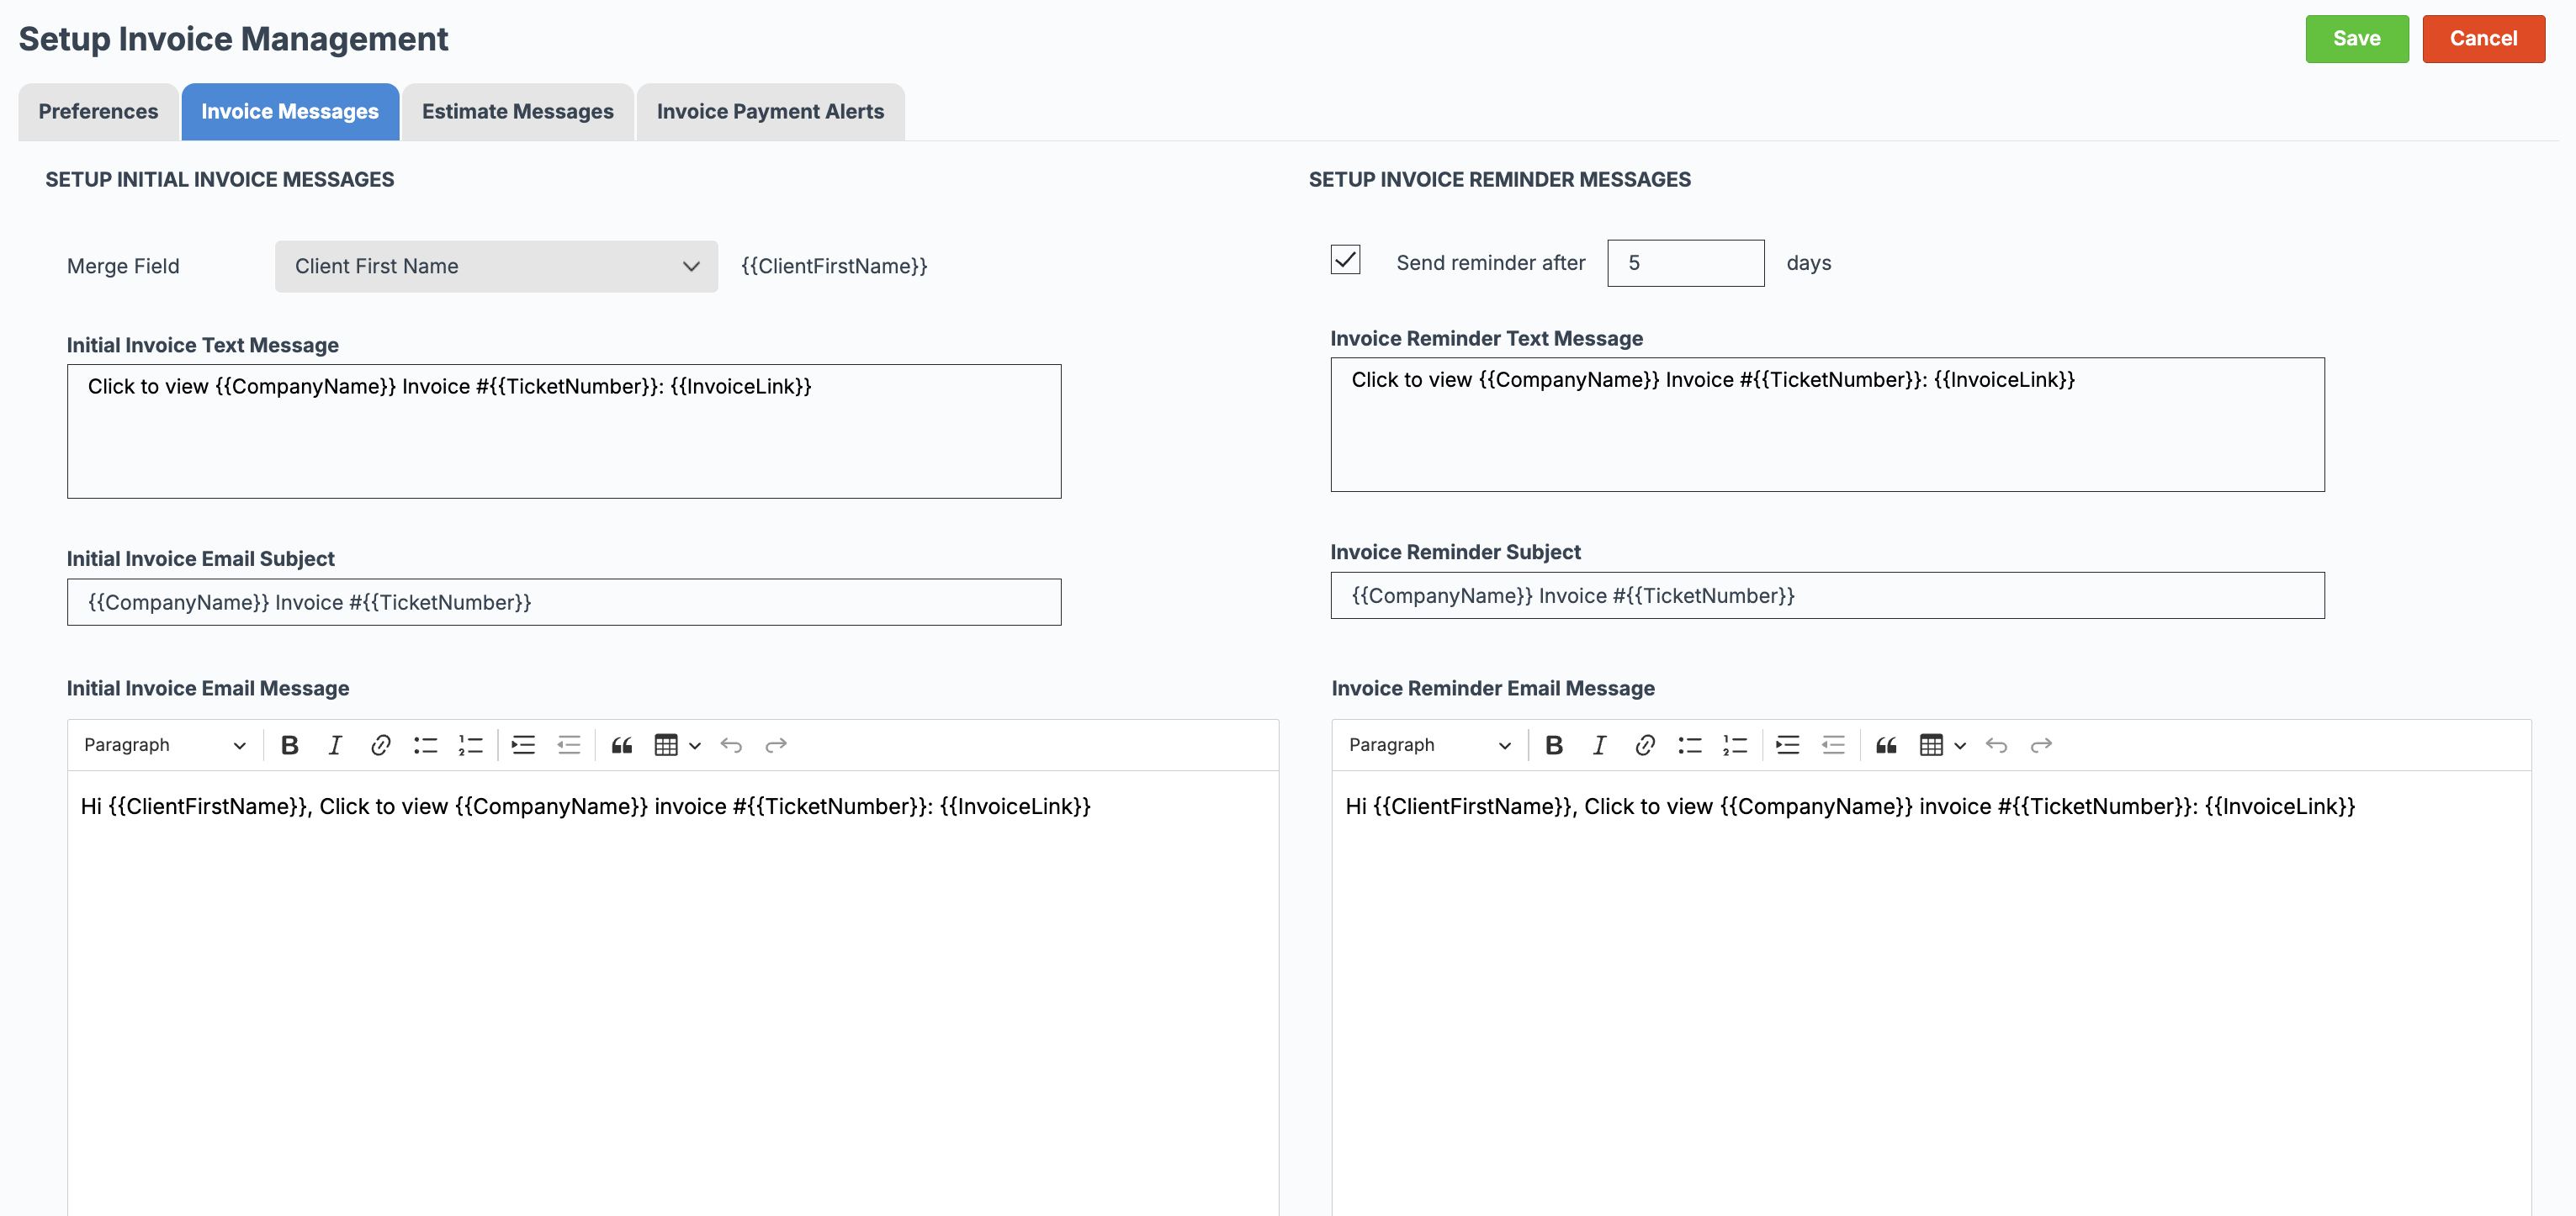Add numbered list in Reminder Email editor
This screenshot has width=2576, height=1216.
(x=1735, y=745)
